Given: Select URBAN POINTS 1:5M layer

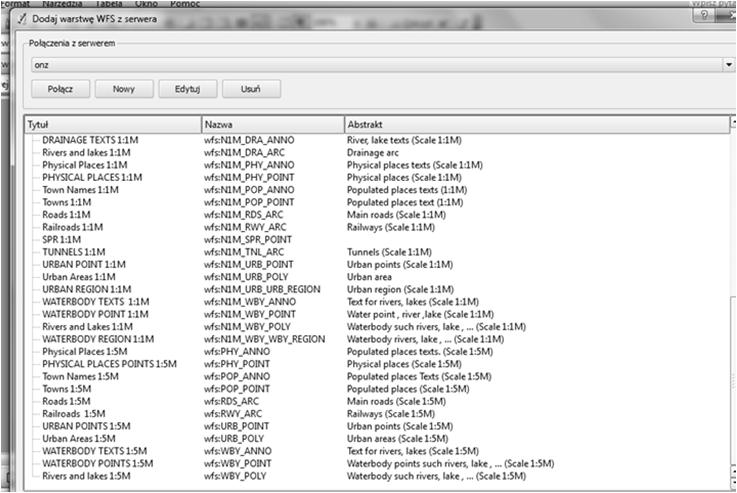Looking at the screenshot, I should 86,426.
